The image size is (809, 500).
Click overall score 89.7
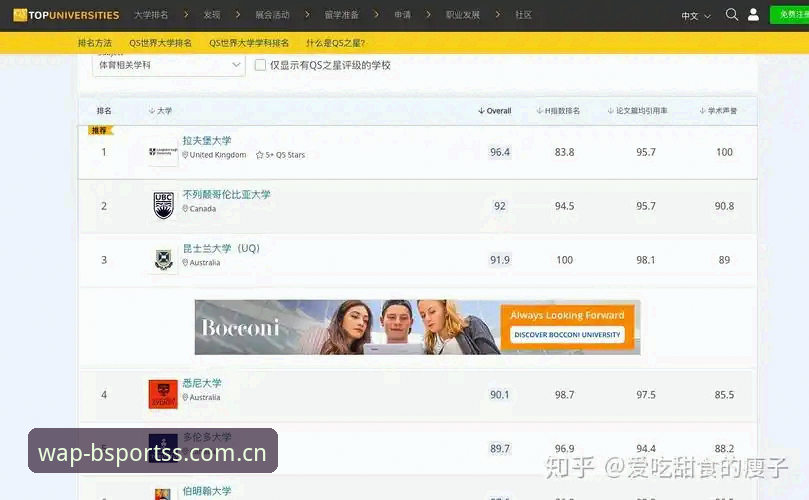coord(500,448)
